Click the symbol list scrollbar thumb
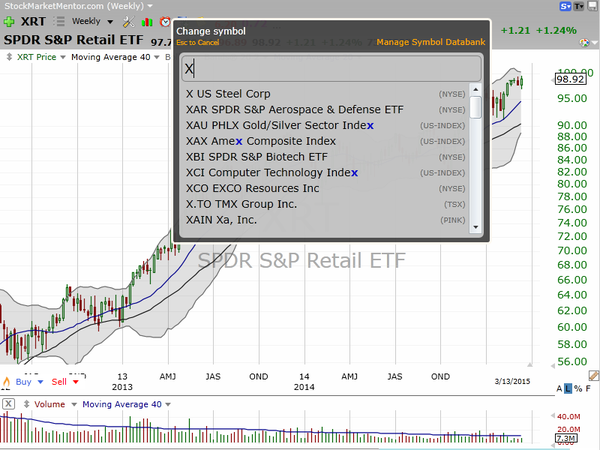Viewport: 600px width, 450px height. click(x=476, y=108)
